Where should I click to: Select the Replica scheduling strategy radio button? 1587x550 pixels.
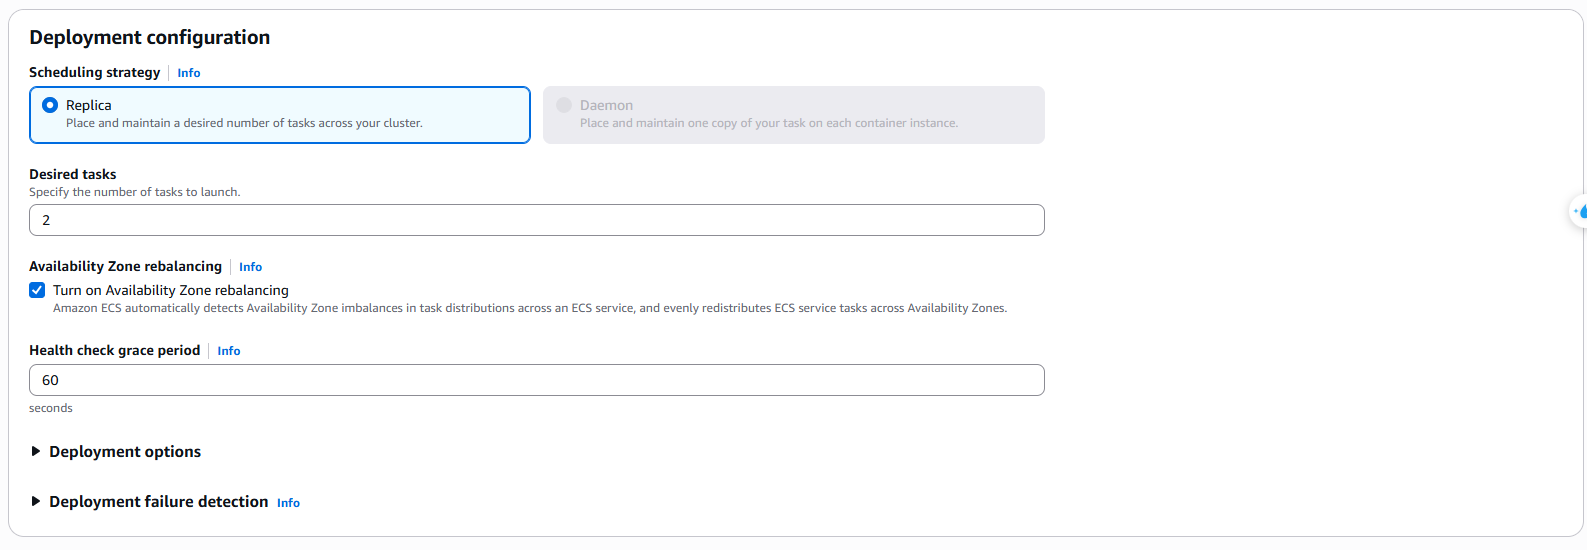tap(50, 105)
